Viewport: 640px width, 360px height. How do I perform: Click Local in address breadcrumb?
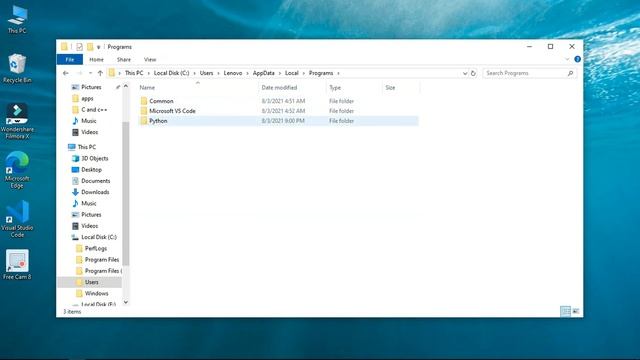[x=291, y=73]
